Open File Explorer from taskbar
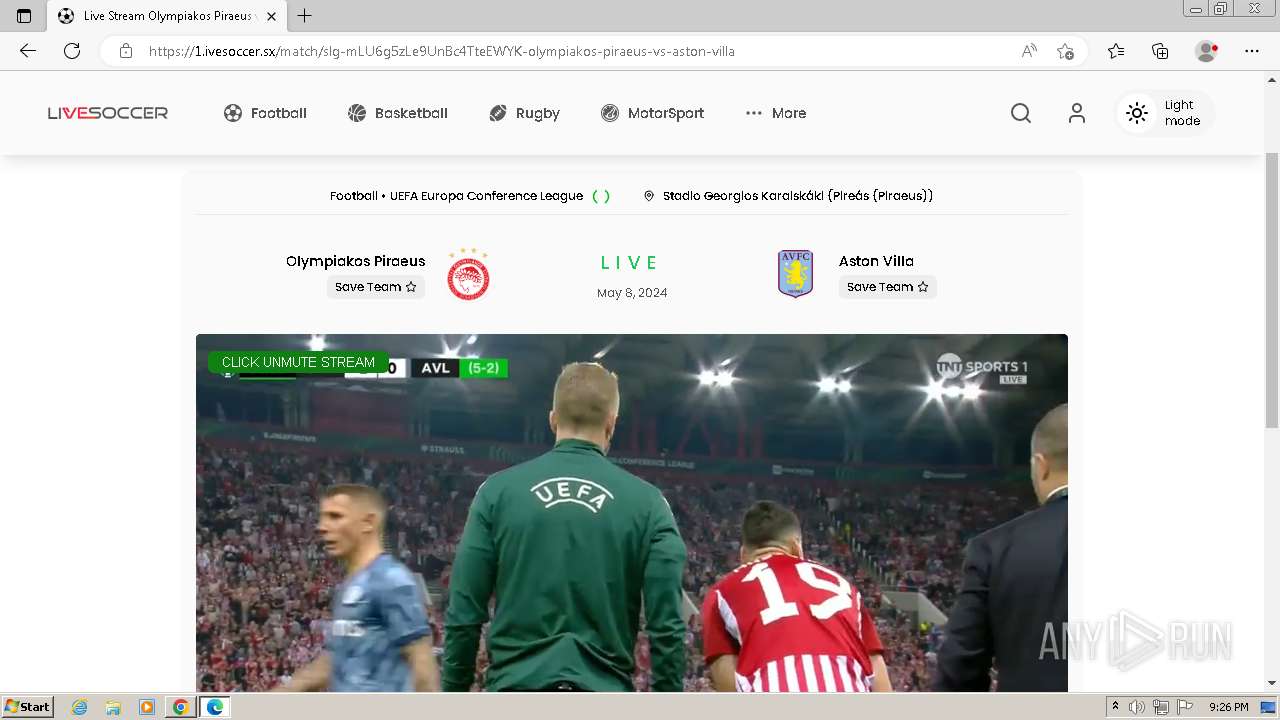The image size is (1280, 720). point(113,707)
